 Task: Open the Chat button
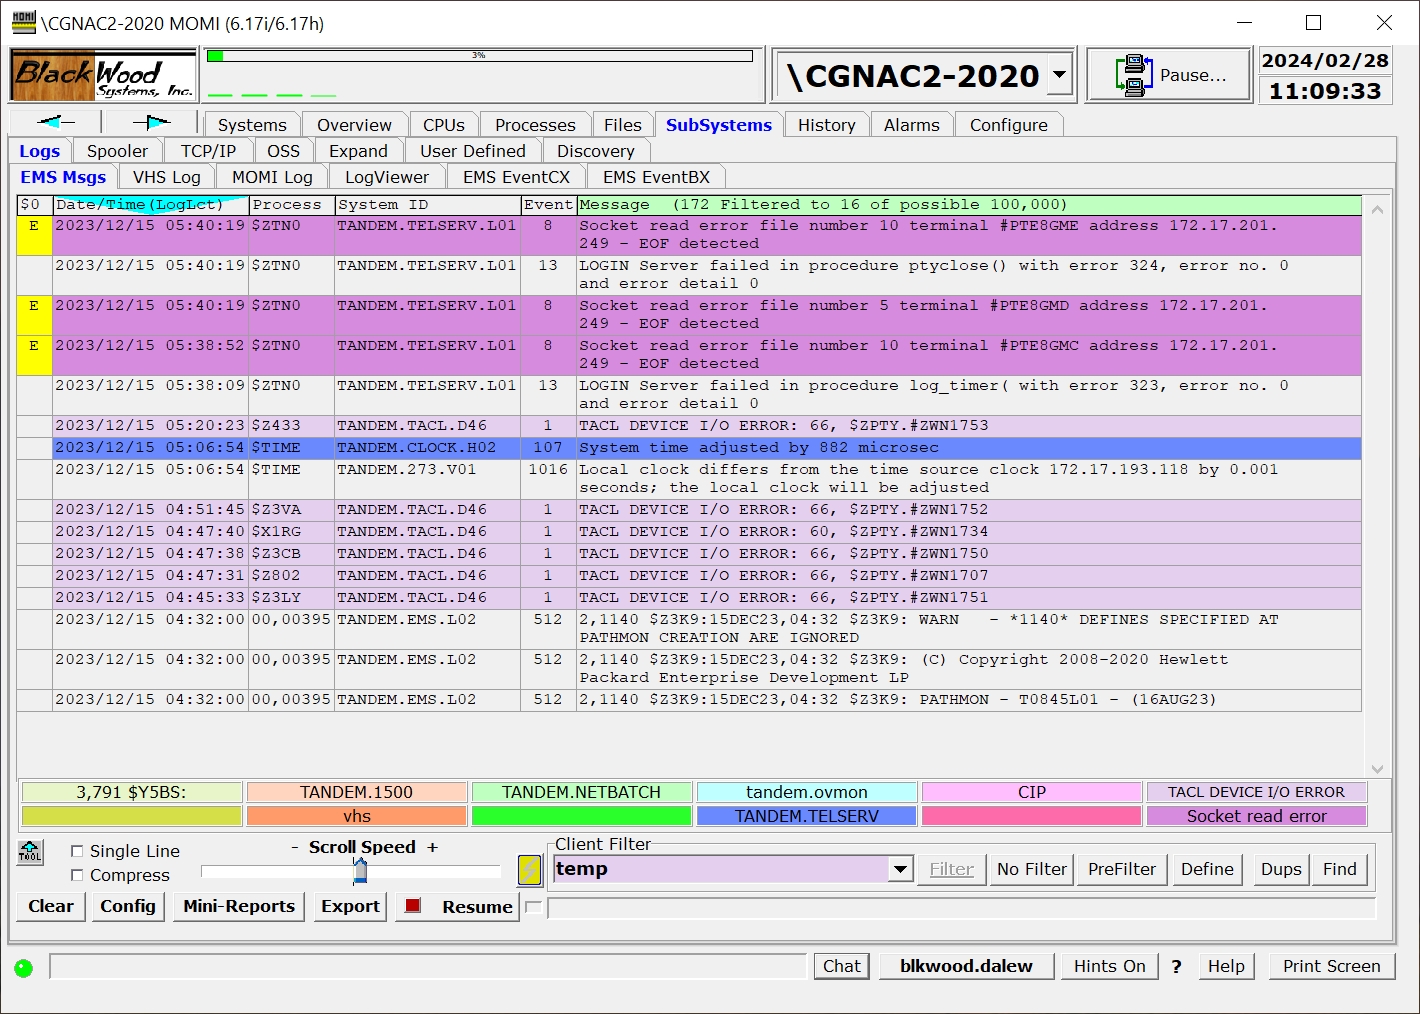click(841, 966)
